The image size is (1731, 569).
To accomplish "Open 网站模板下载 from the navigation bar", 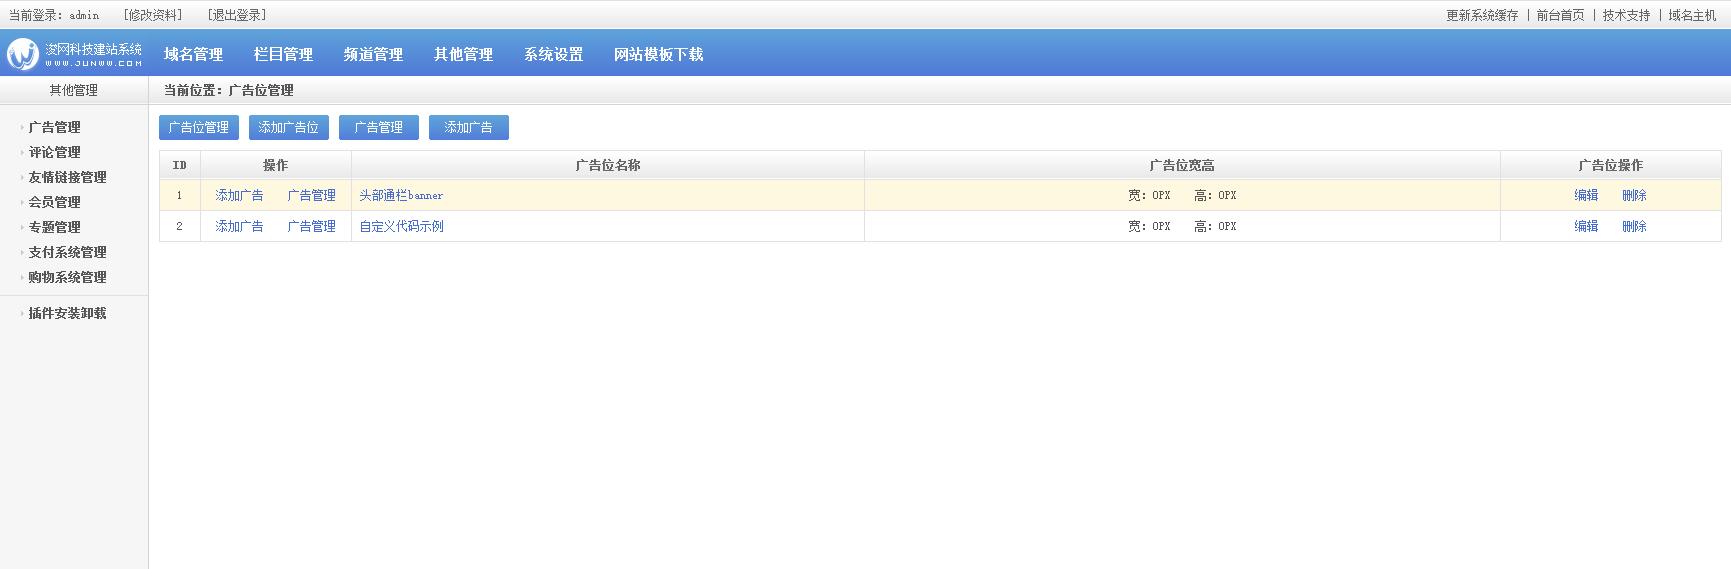I will point(658,54).
